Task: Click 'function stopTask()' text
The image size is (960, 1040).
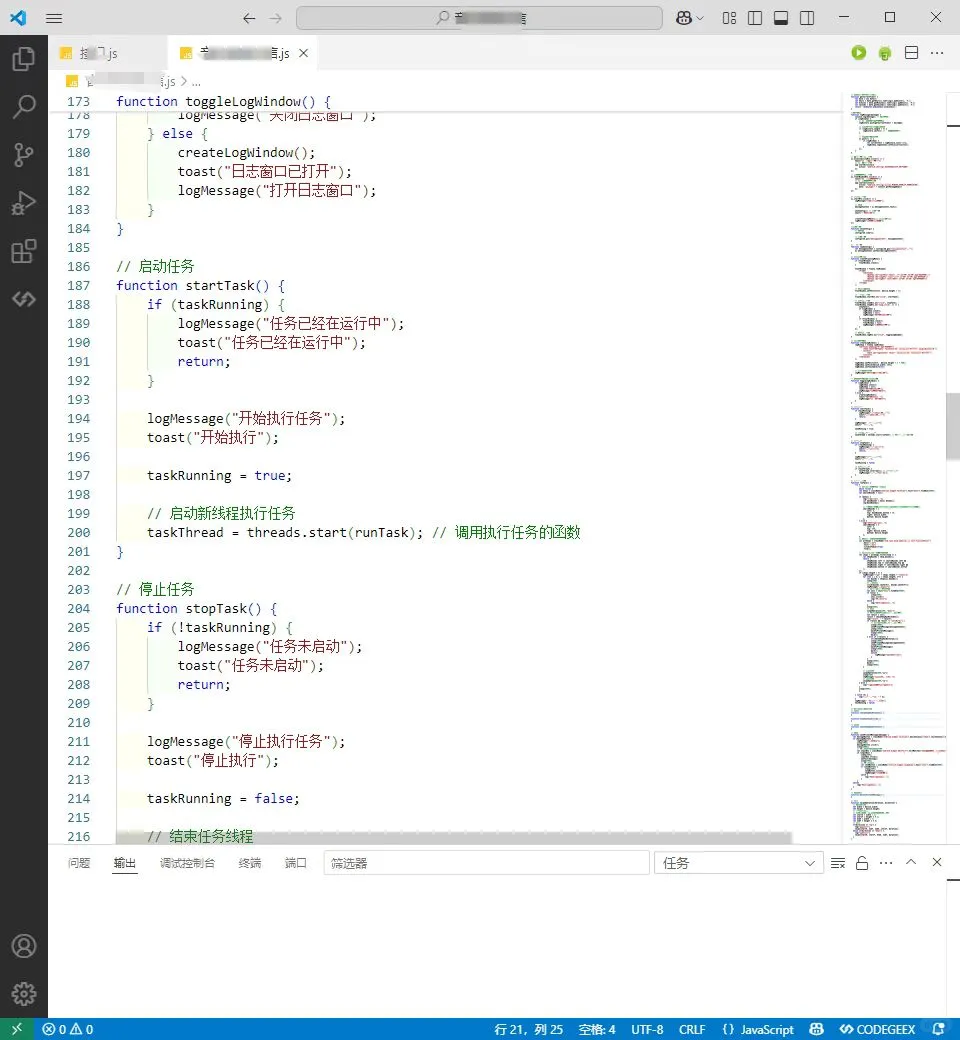Action: [x=189, y=608]
